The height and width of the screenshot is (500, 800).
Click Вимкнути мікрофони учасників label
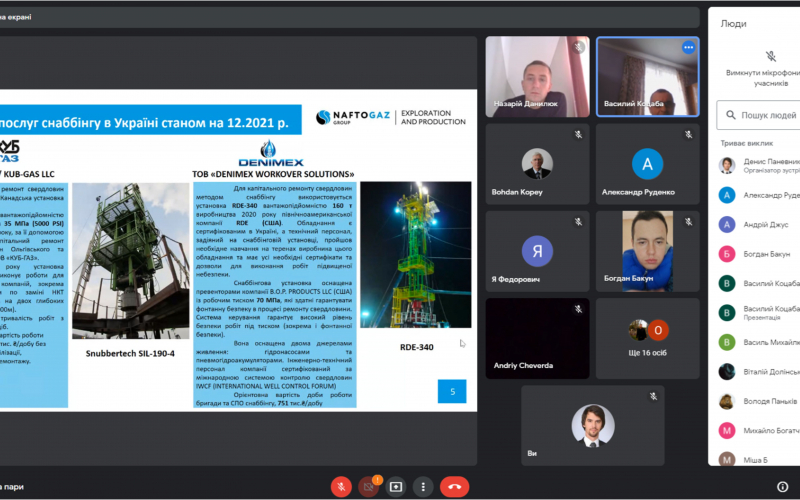763,78
